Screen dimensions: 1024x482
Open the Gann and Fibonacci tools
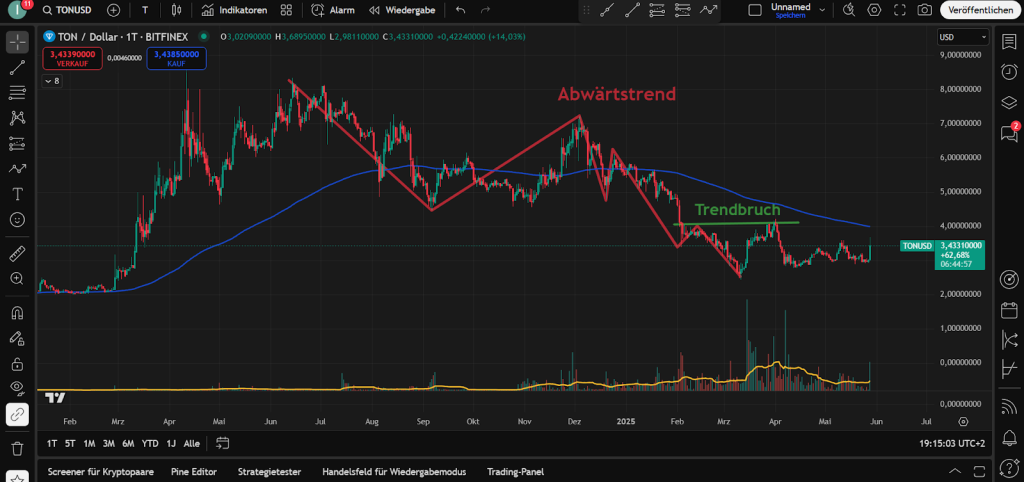click(x=18, y=93)
